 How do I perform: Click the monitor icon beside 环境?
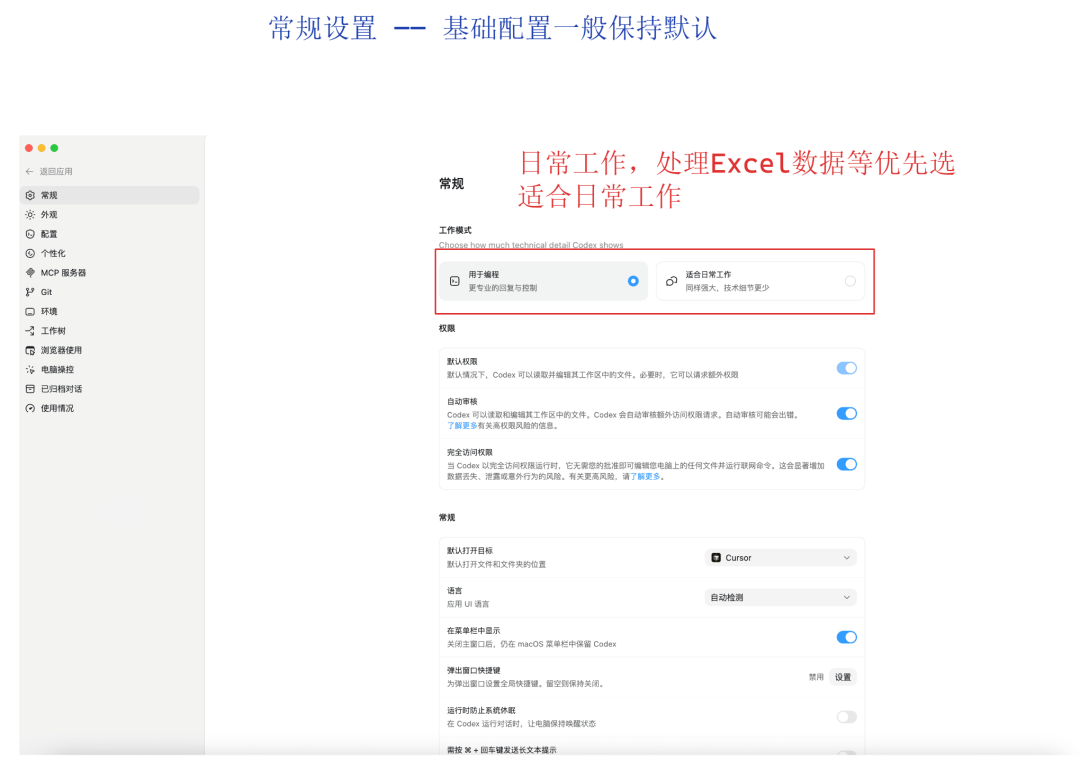tap(30, 311)
